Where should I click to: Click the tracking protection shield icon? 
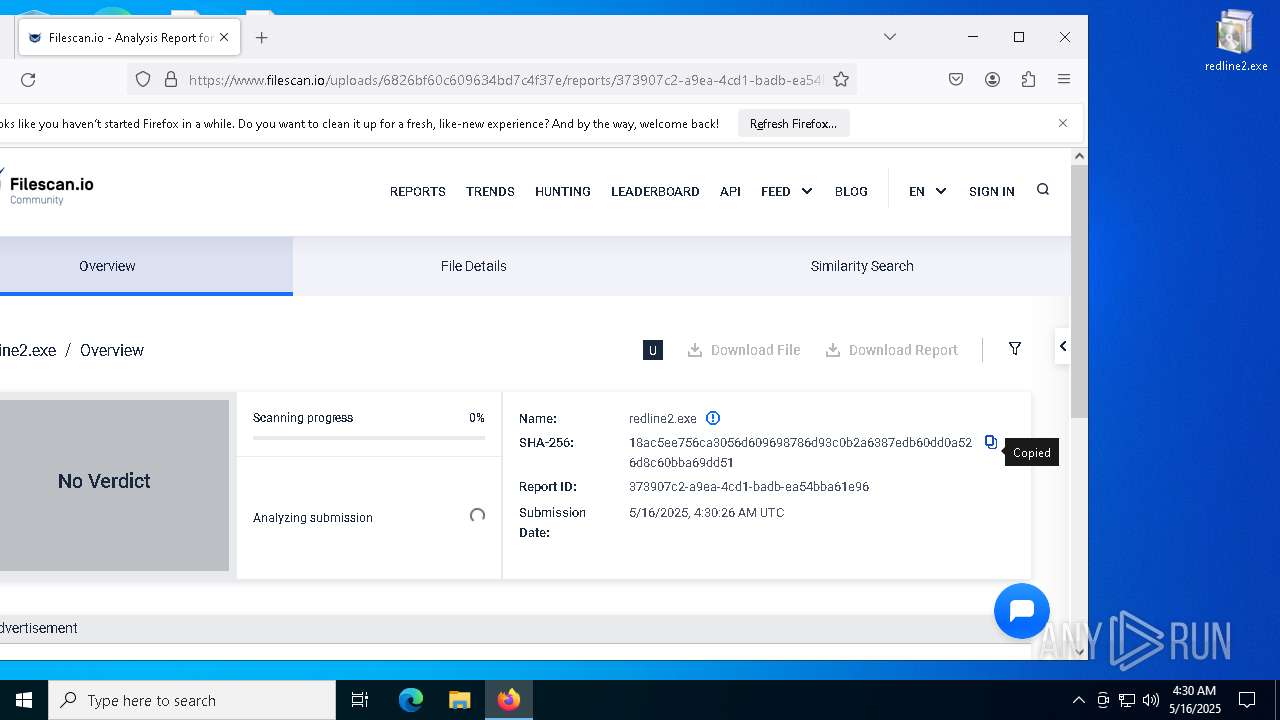pyautogui.click(x=143, y=79)
